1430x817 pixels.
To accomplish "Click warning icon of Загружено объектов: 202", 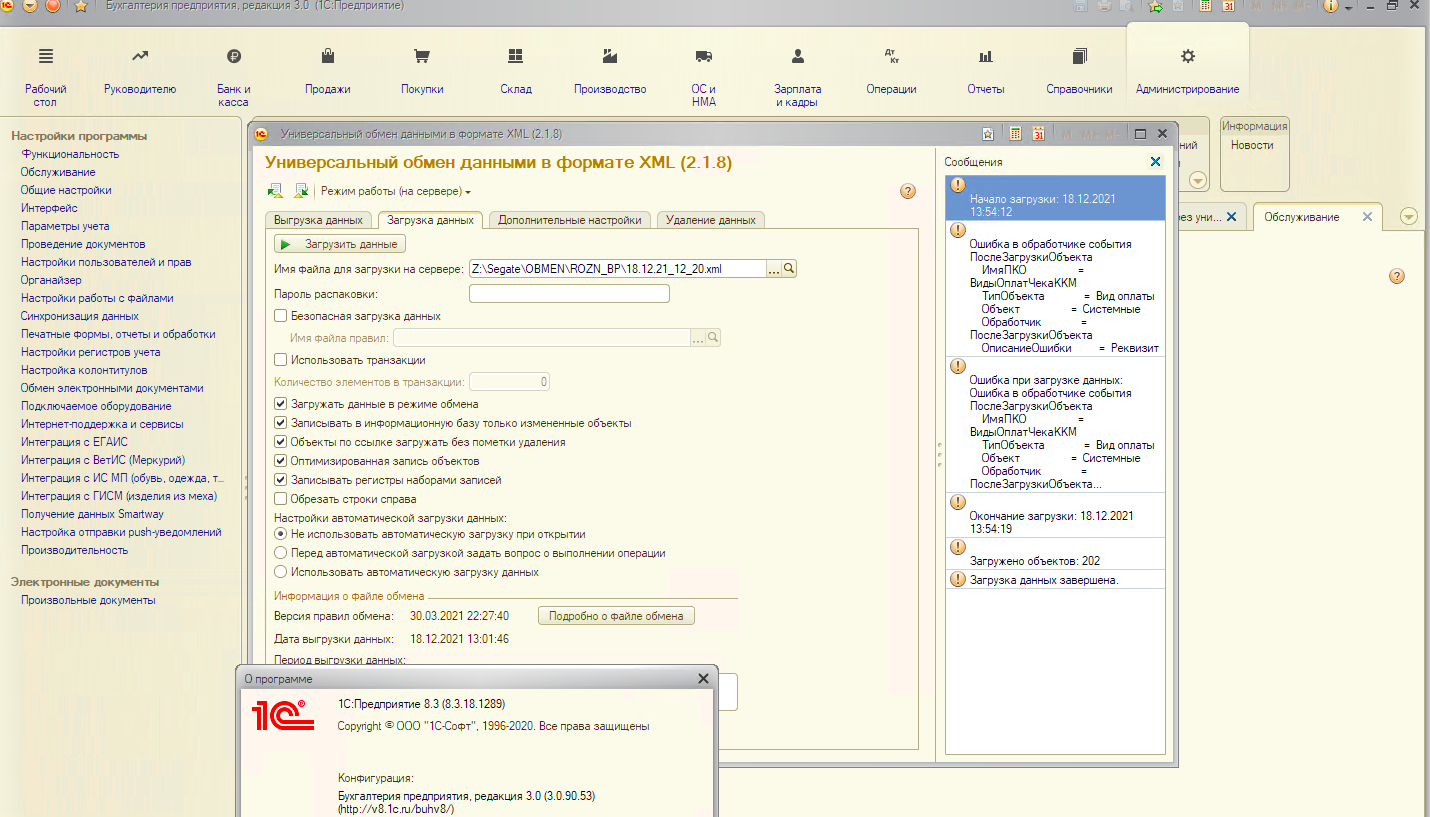I will click(x=957, y=547).
